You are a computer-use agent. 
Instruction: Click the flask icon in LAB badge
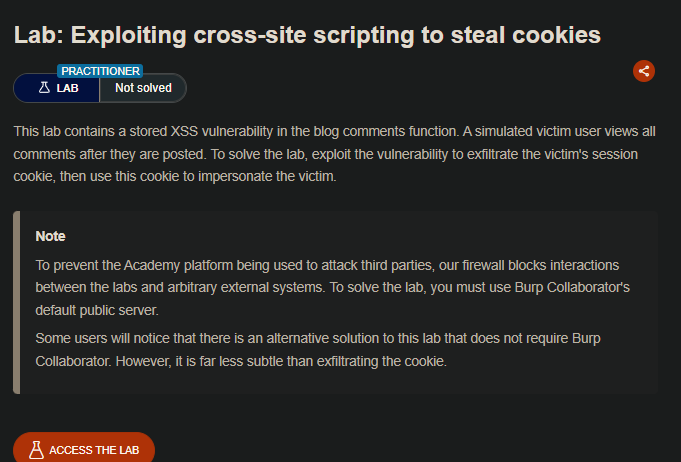point(44,88)
